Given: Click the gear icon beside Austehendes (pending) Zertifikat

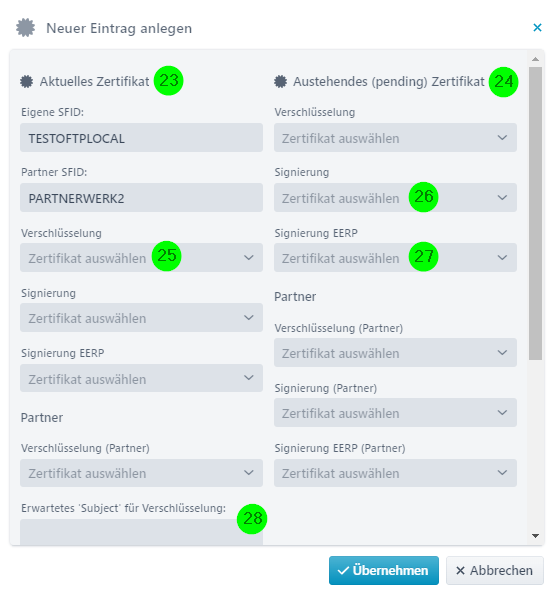Looking at the screenshot, I should (280, 81).
